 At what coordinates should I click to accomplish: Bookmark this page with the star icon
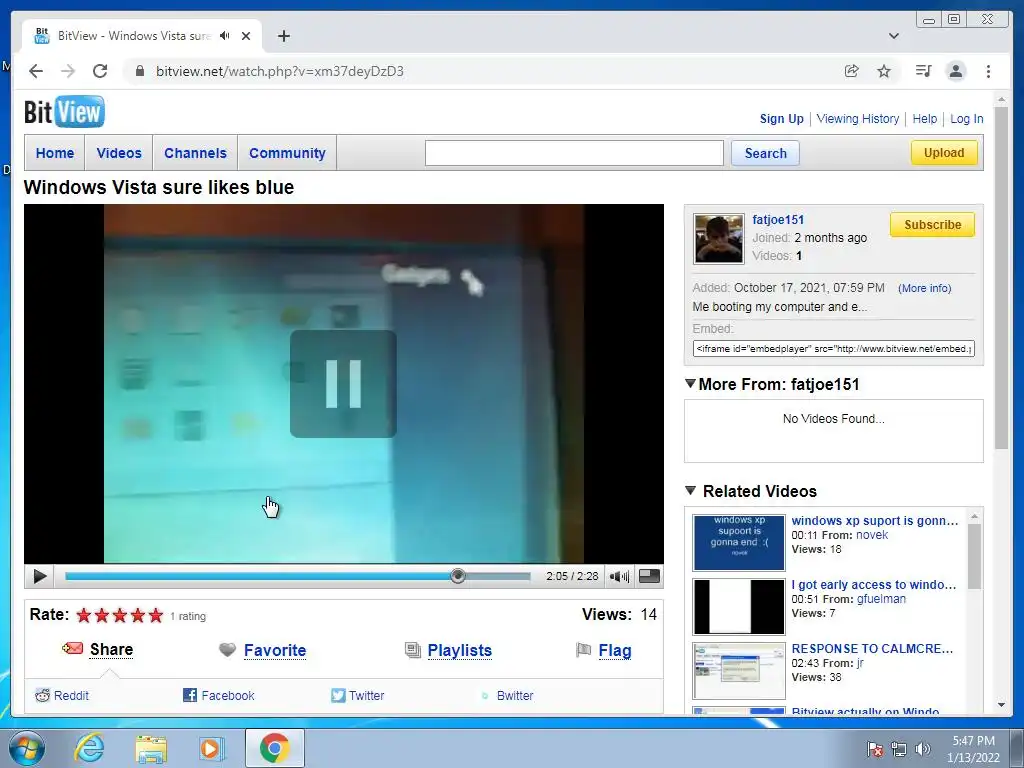click(x=884, y=71)
